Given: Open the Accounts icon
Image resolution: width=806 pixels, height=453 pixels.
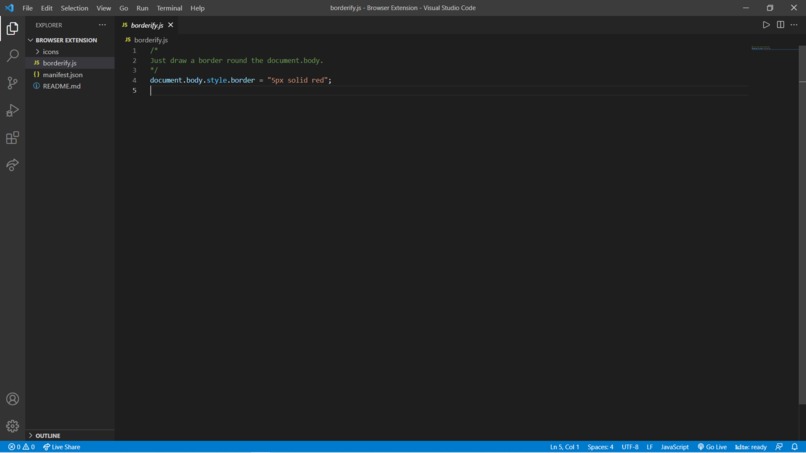Looking at the screenshot, I should (x=12, y=398).
